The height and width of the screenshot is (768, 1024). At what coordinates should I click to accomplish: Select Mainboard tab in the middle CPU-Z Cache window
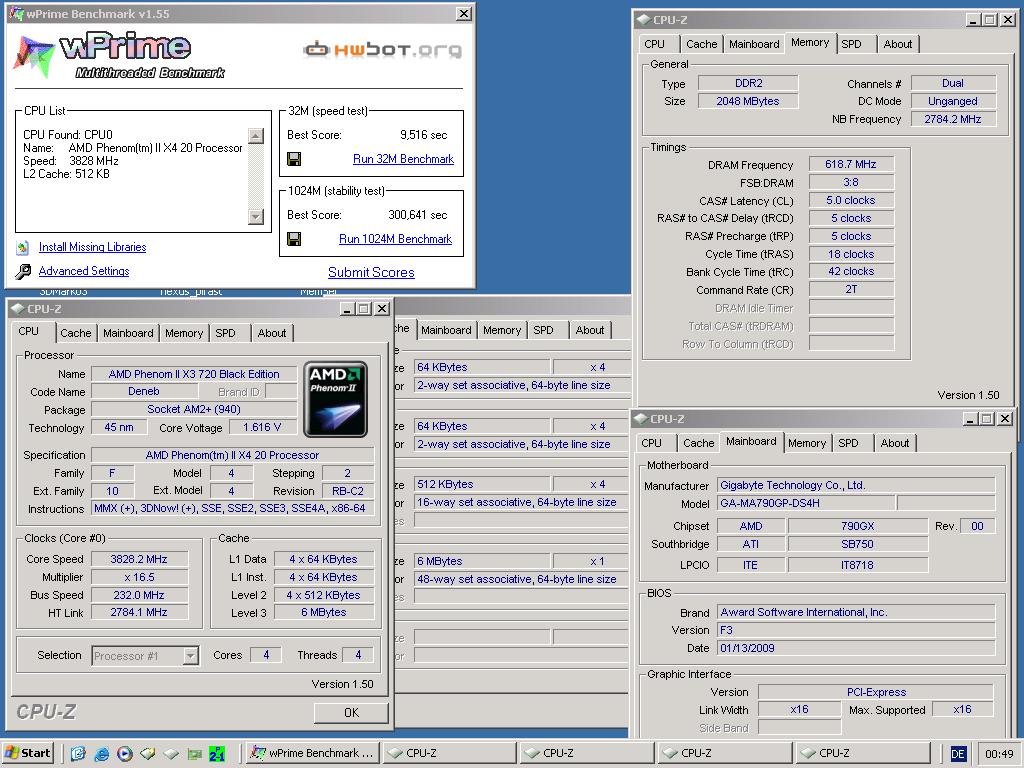pos(446,330)
